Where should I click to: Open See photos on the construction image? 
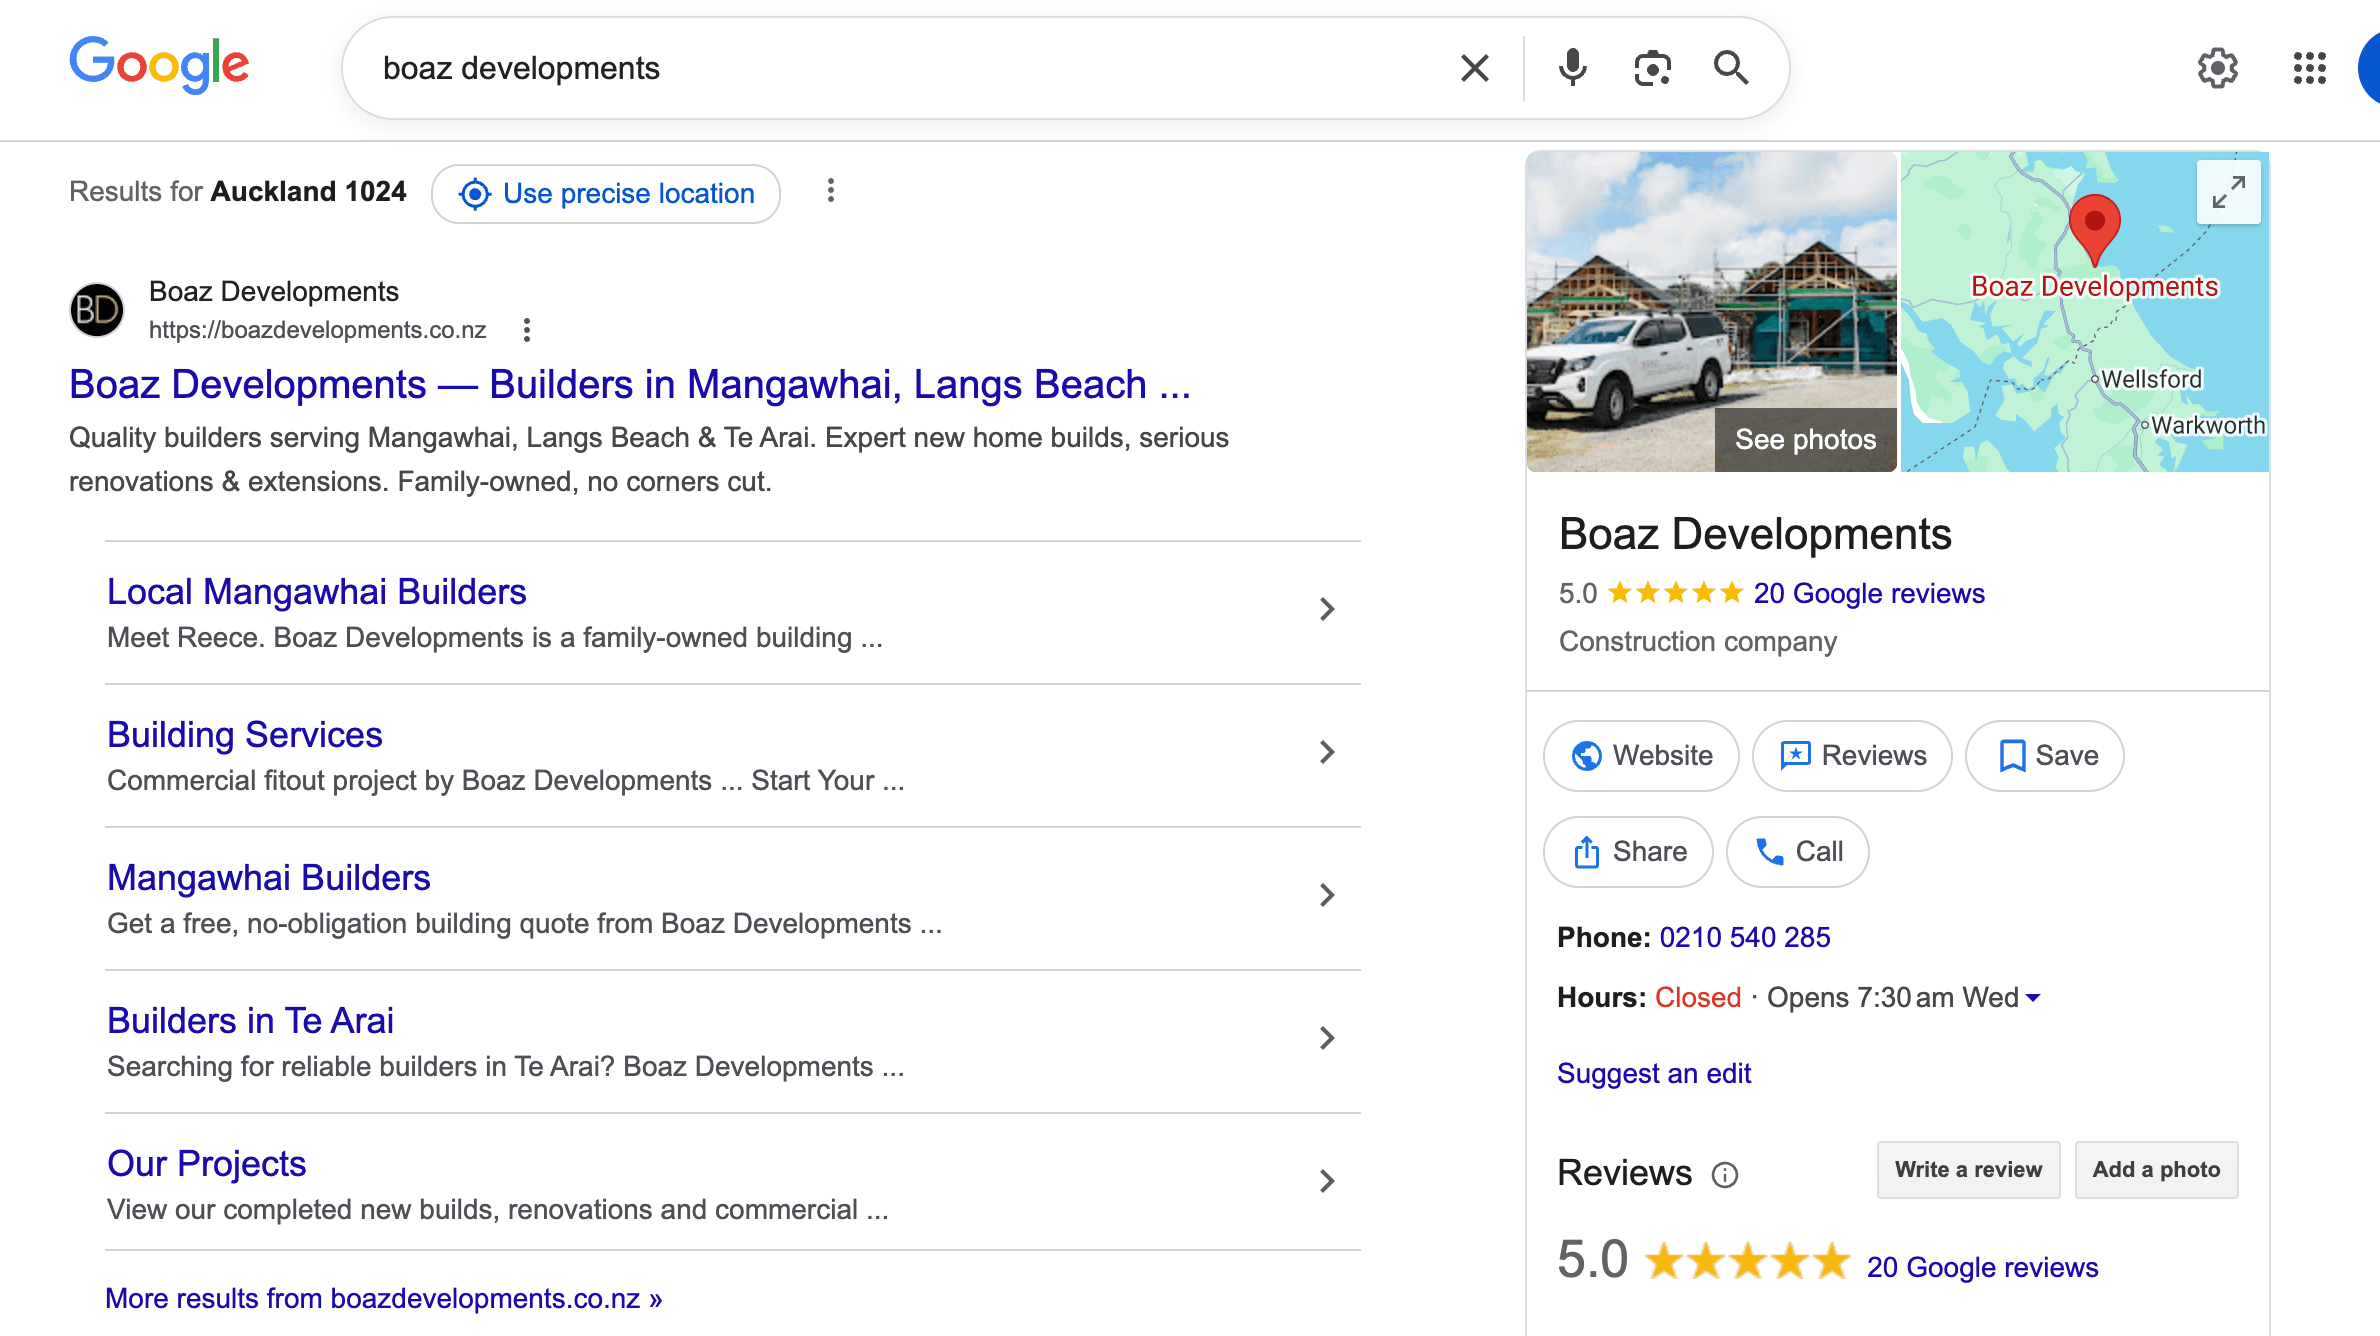[x=1805, y=439]
